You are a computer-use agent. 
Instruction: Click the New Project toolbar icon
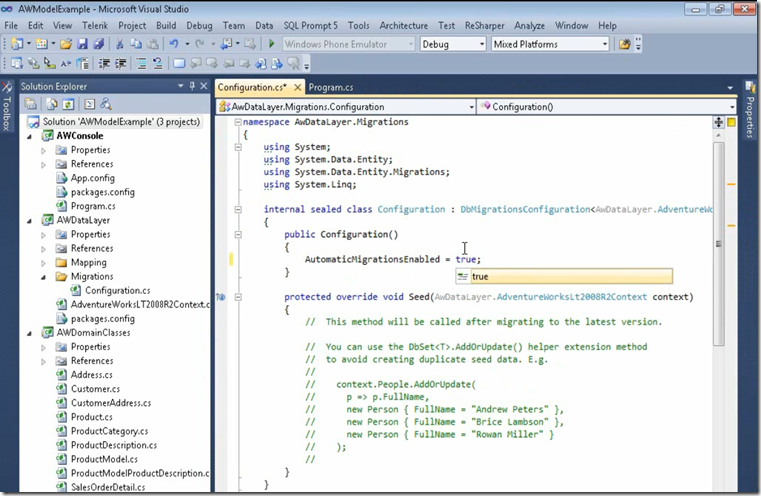17,44
